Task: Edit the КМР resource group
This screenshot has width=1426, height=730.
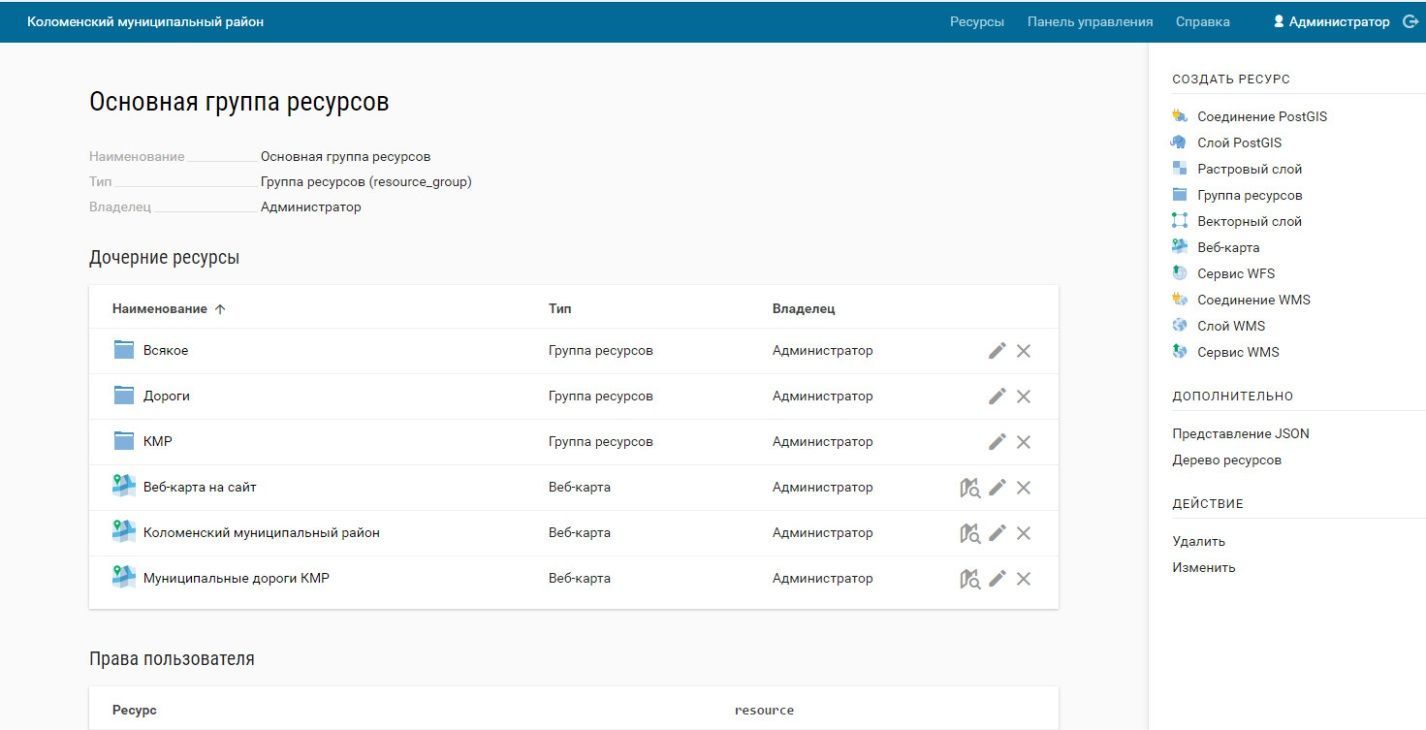Action: 996,442
